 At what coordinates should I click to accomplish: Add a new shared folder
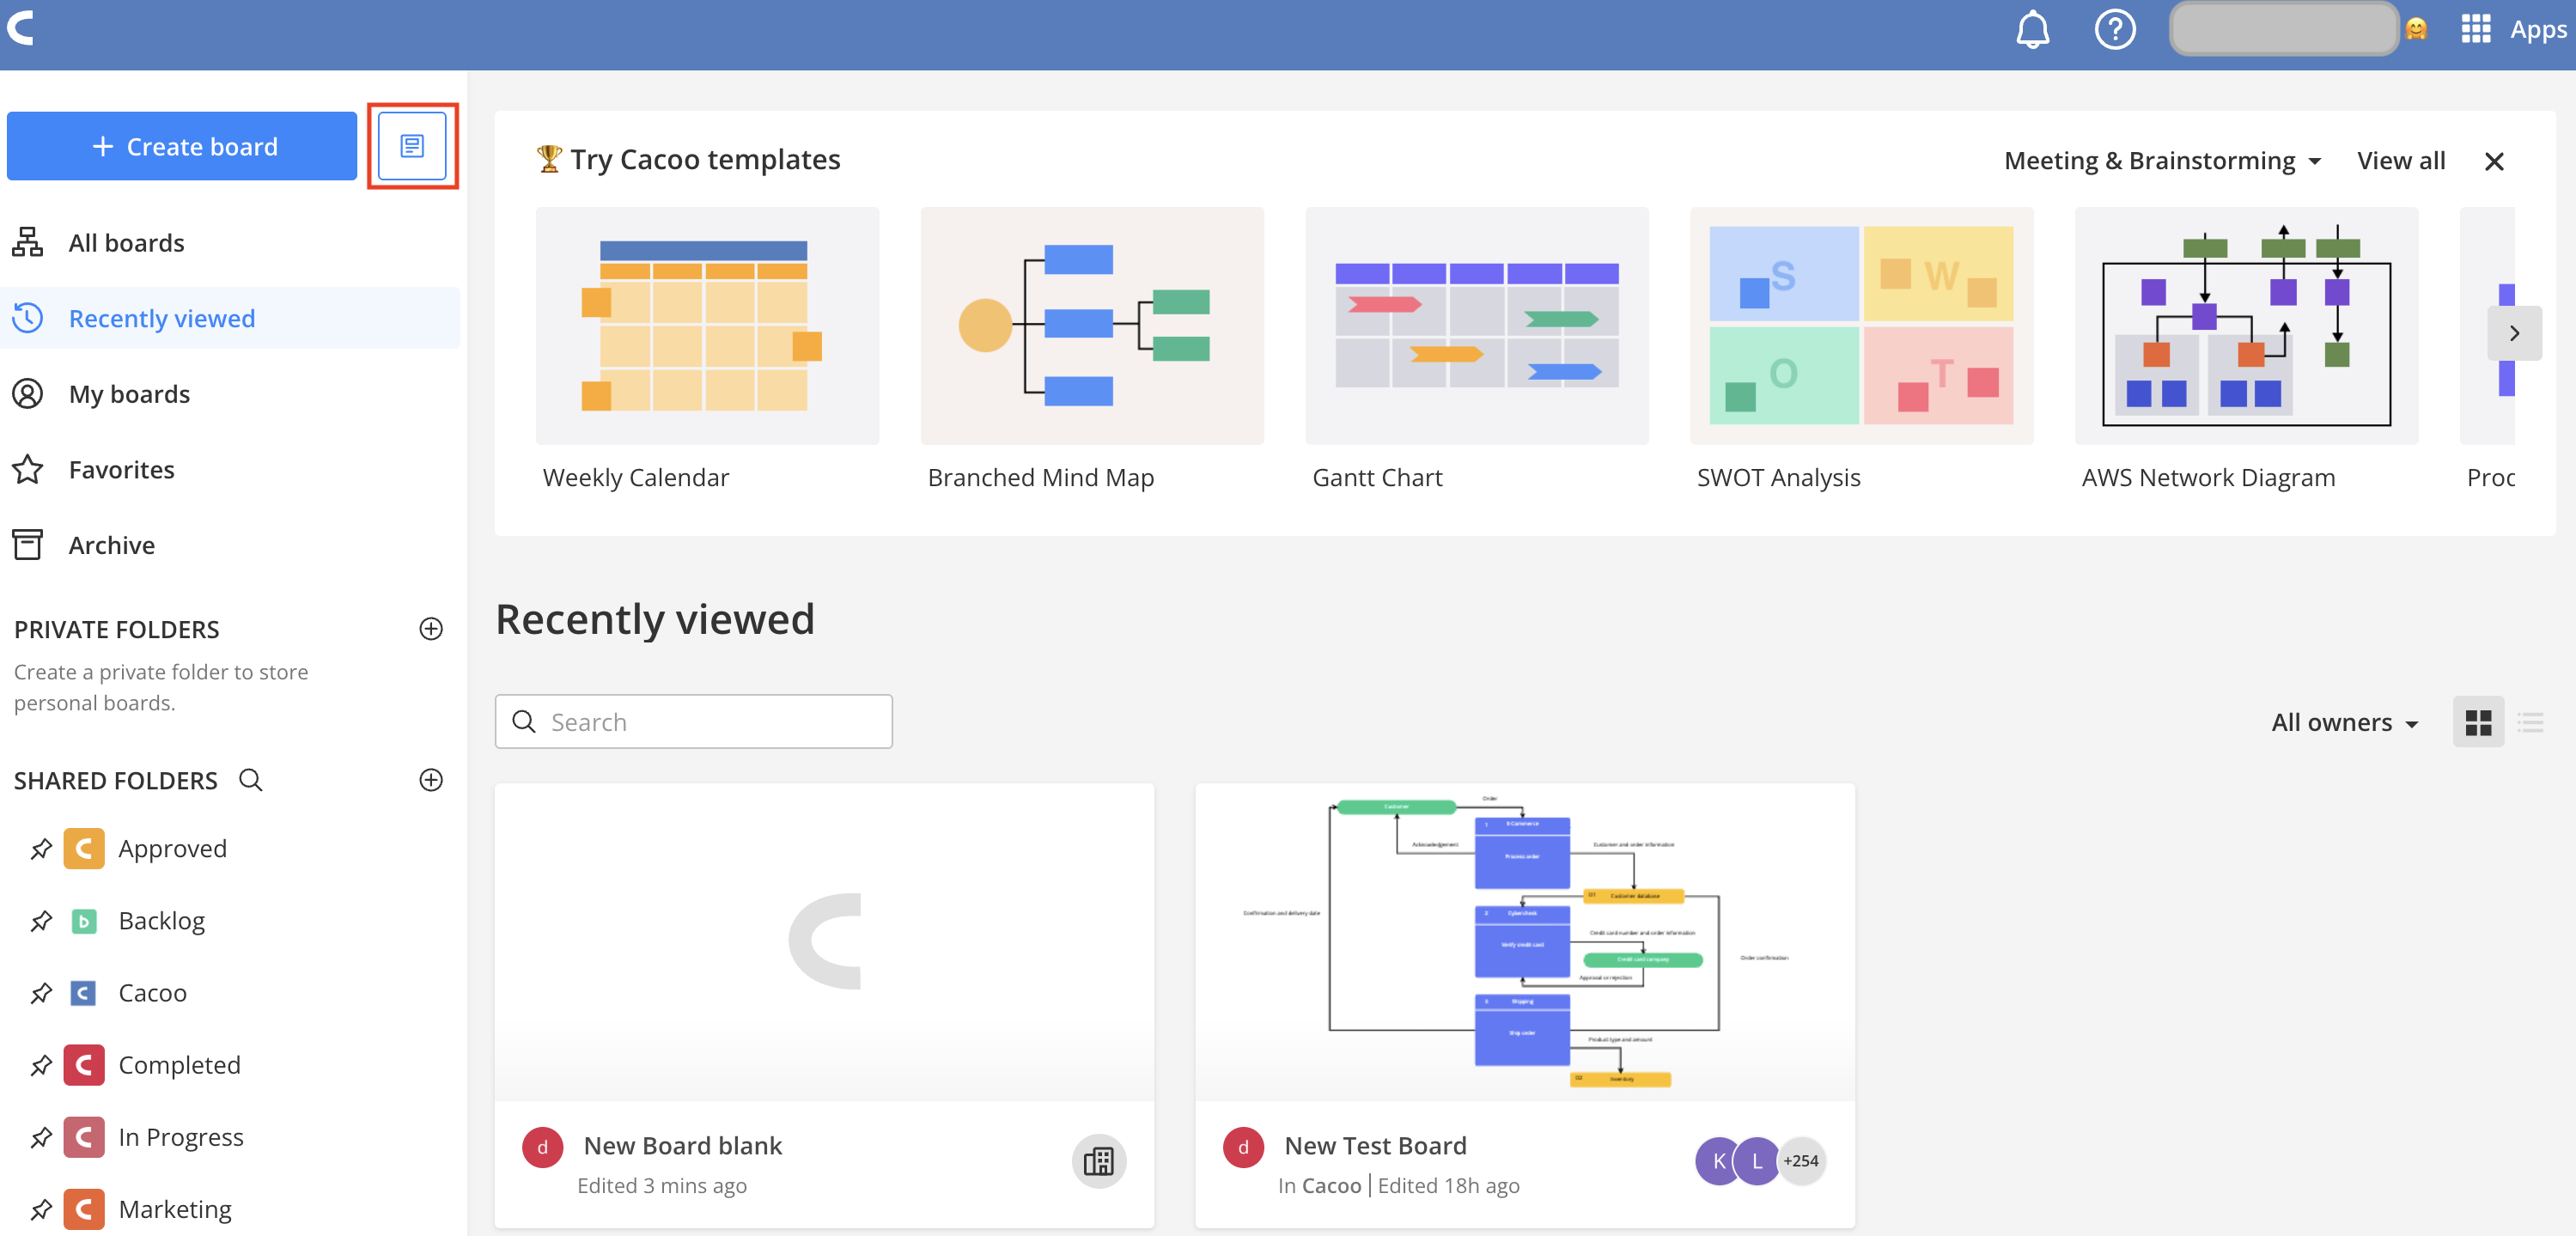point(431,780)
